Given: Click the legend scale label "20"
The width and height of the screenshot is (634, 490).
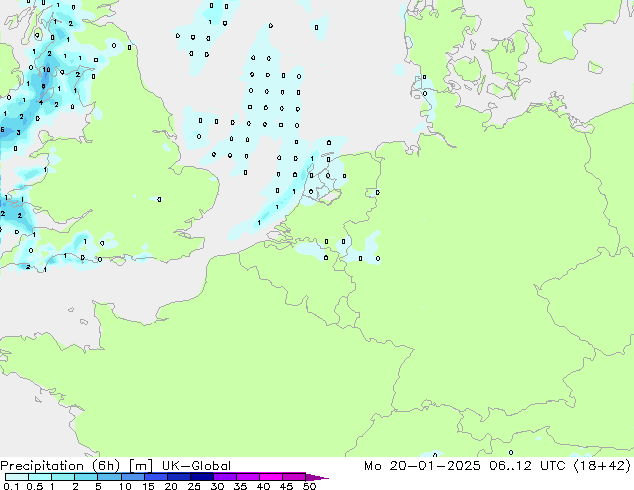Looking at the screenshot, I should pyautogui.click(x=171, y=486).
